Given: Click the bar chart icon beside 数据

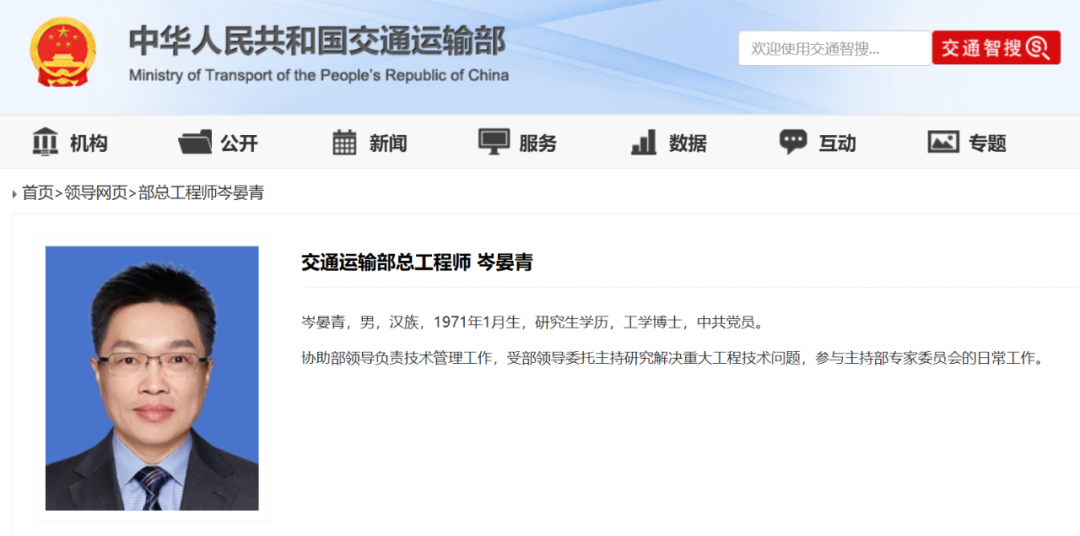Looking at the screenshot, I should tap(644, 142).
